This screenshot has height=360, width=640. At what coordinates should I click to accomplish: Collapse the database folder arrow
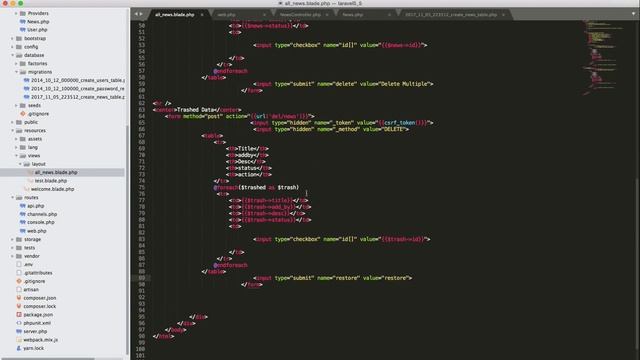13,55
